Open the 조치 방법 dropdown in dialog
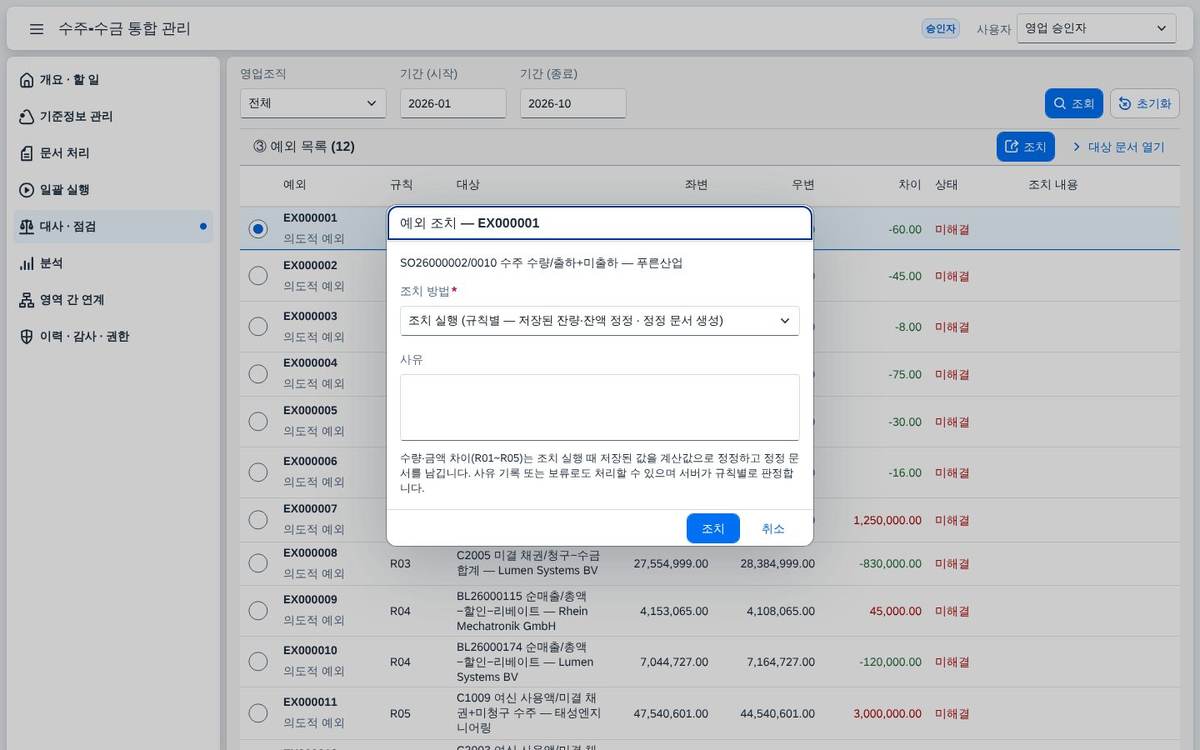The height and width of the screenshot is (750, 1200). point(600,321)
